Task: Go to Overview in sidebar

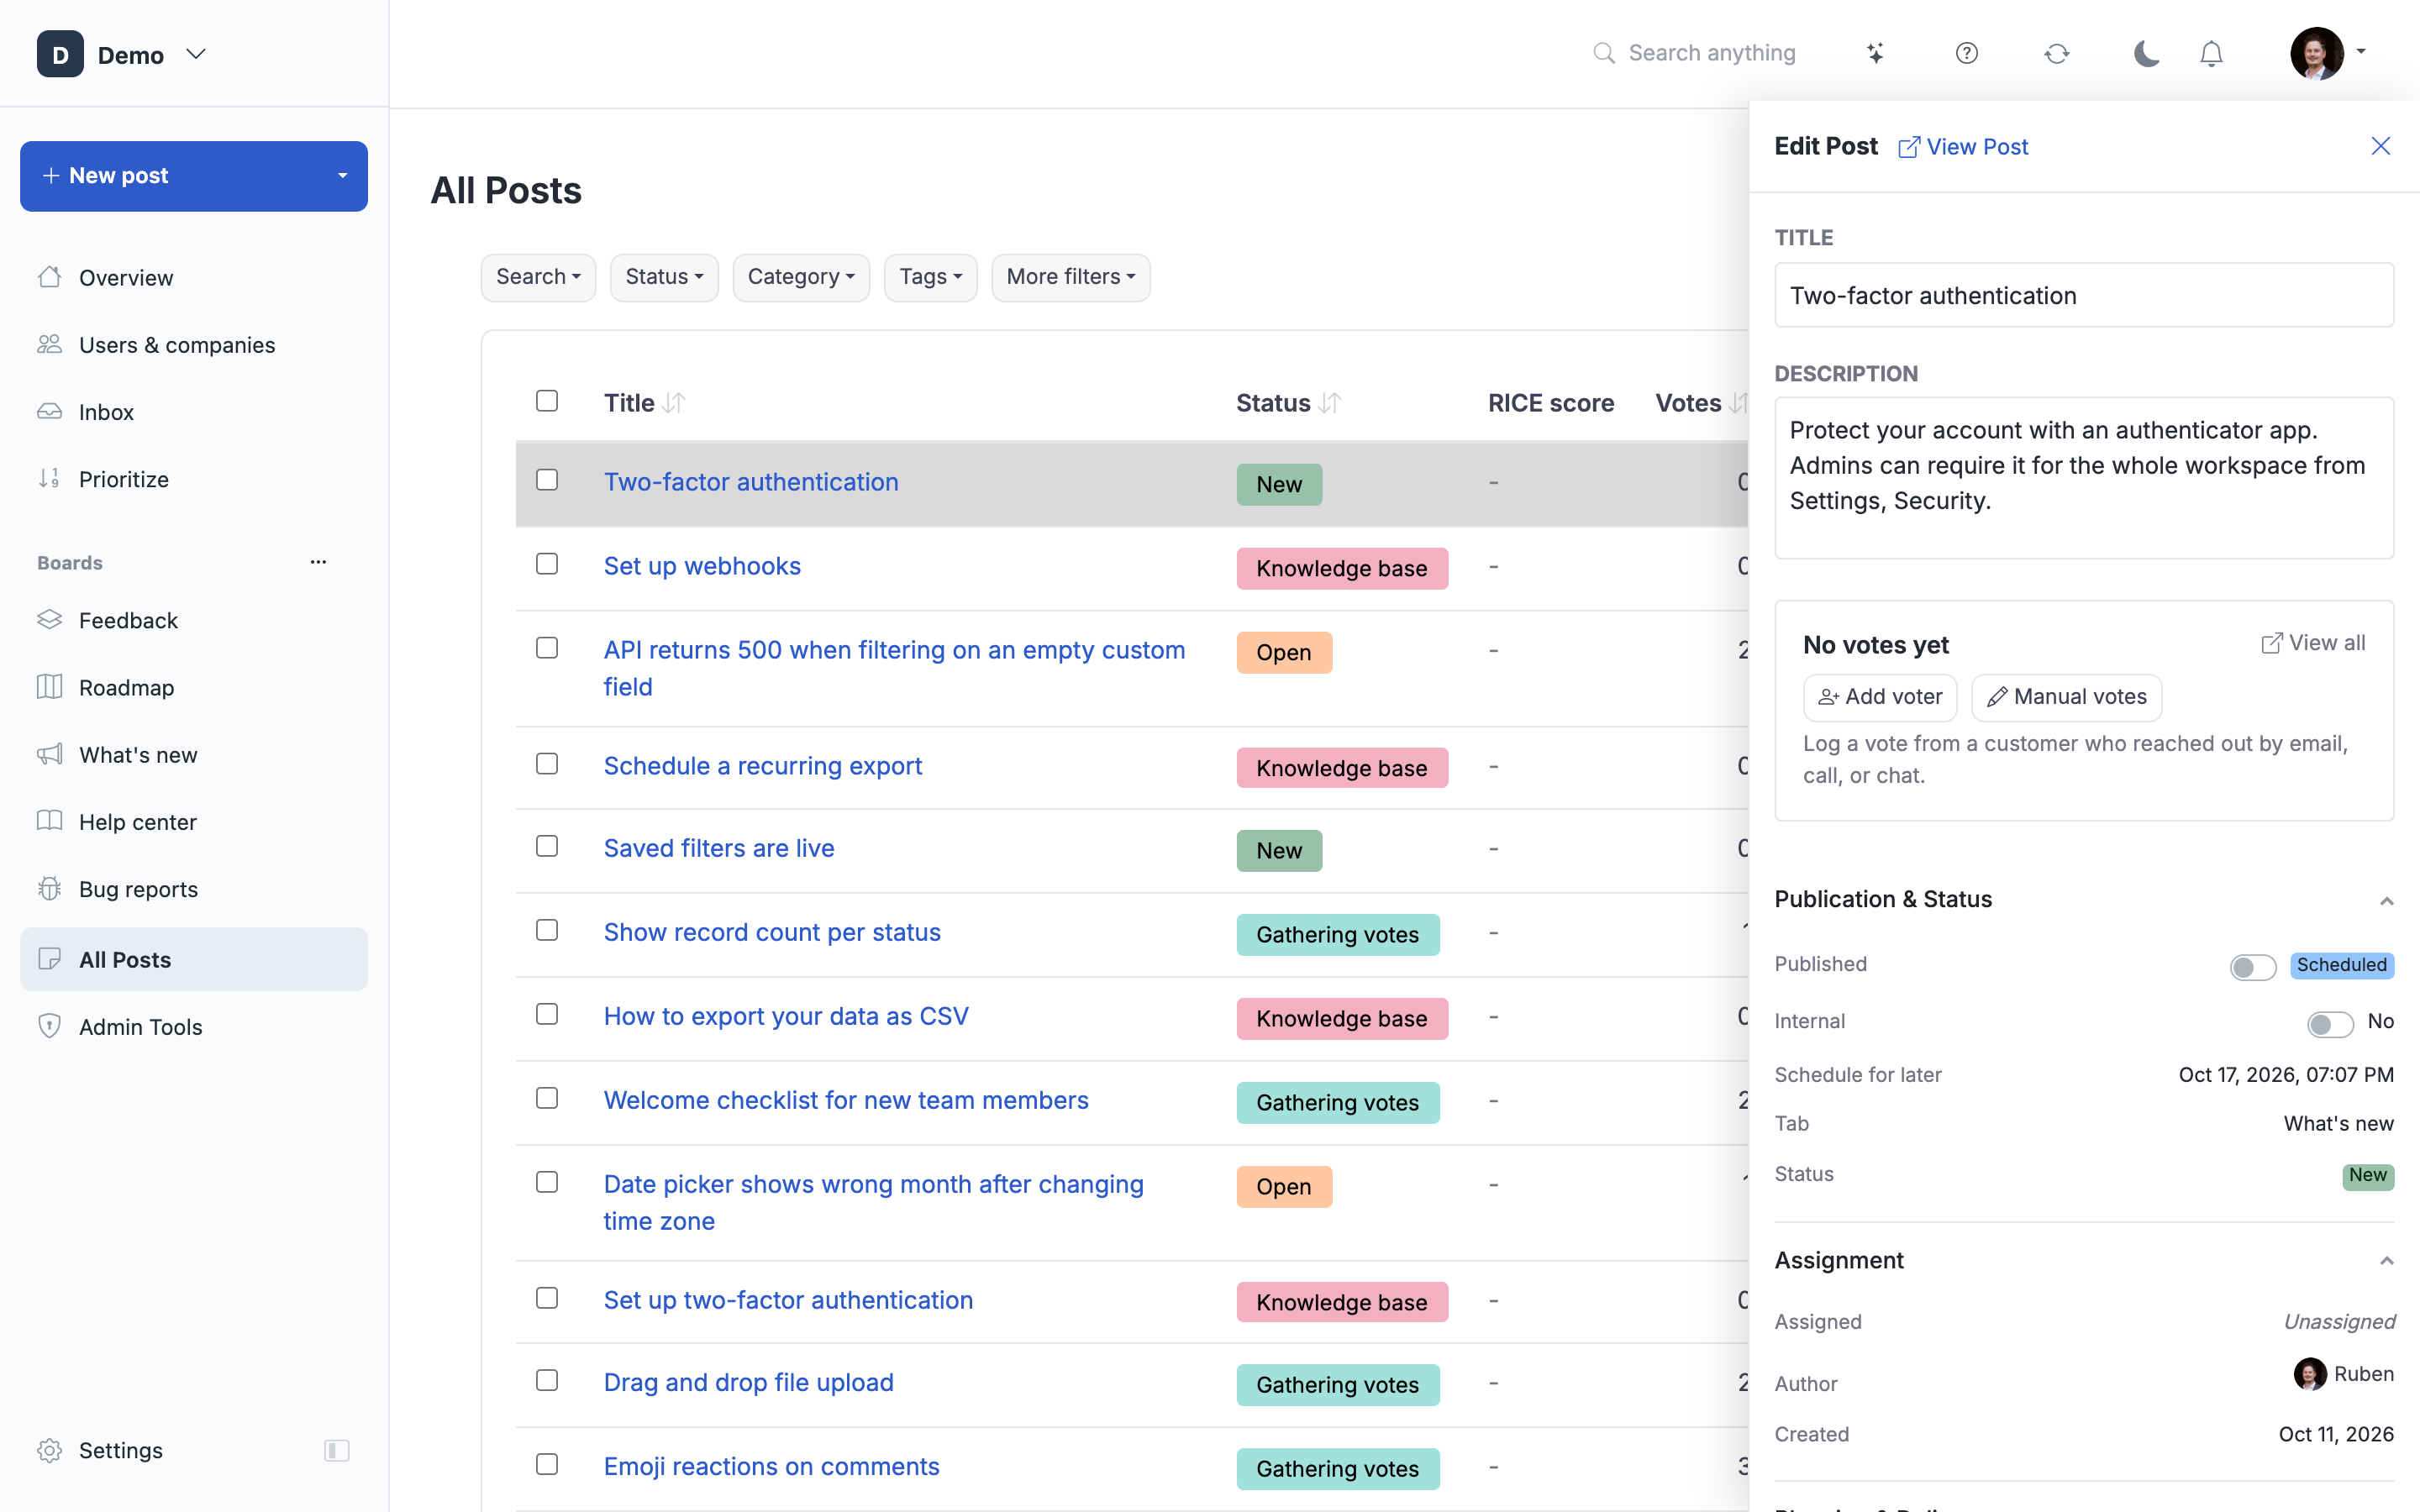Action: [194, 277]
